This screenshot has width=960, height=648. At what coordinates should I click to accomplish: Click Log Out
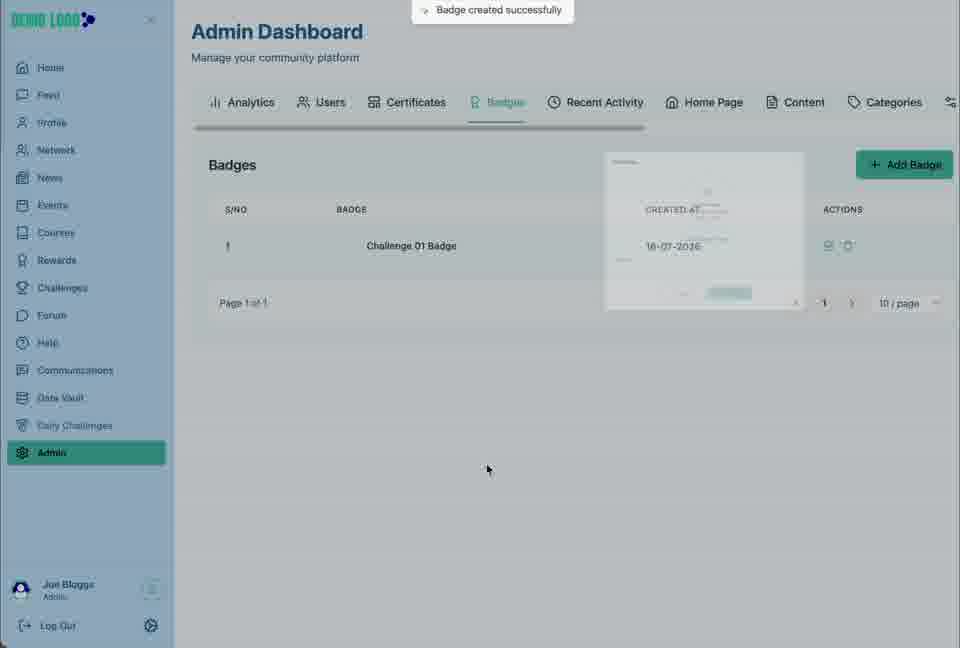(x=47, y=626)
